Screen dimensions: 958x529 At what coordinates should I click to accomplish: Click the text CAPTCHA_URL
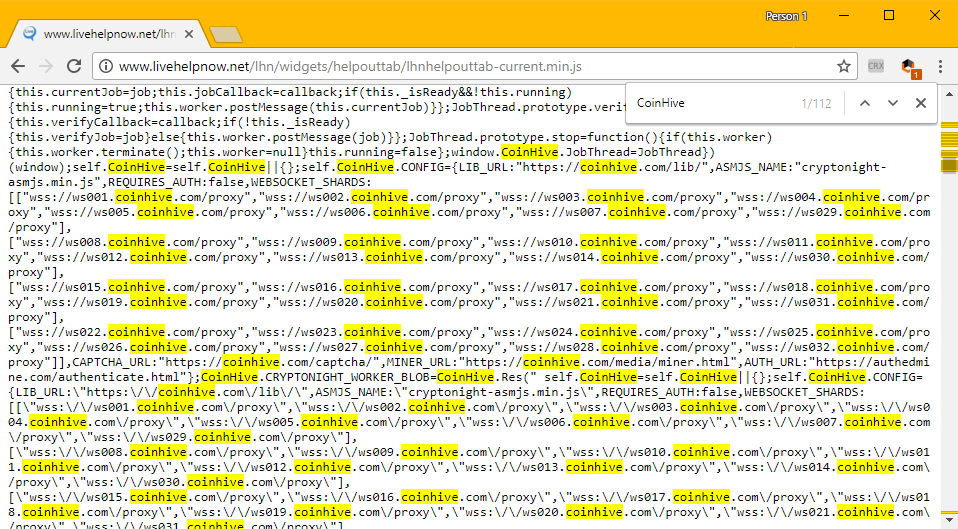[112, 362]
